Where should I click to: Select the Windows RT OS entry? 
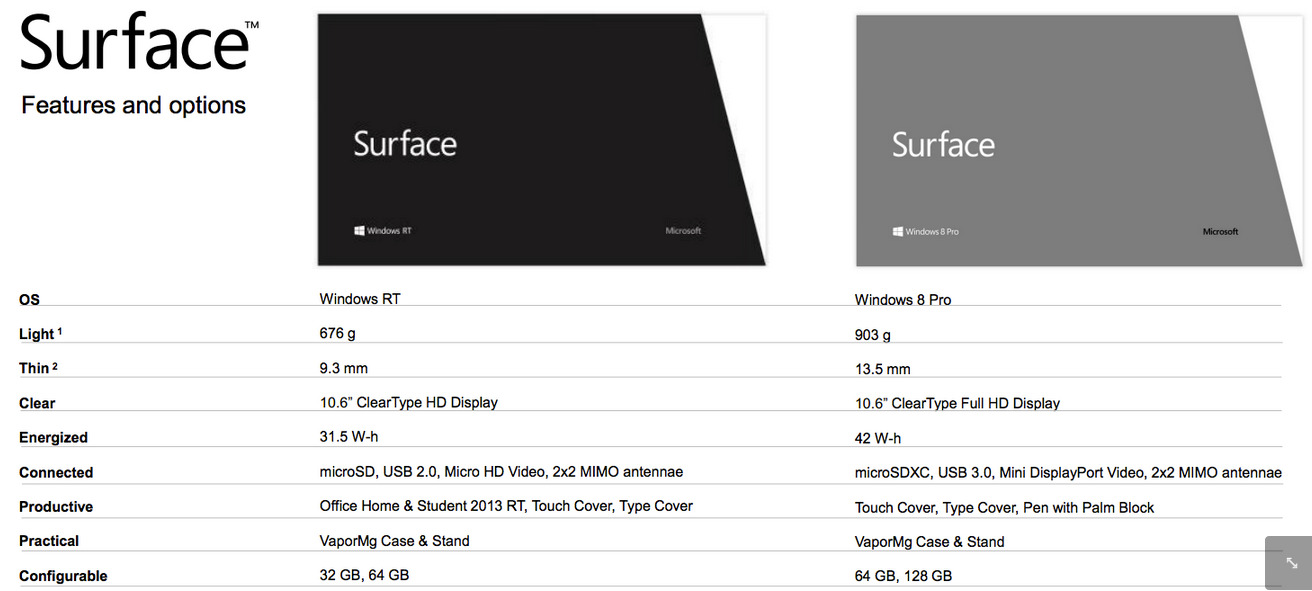pos(360,298)
